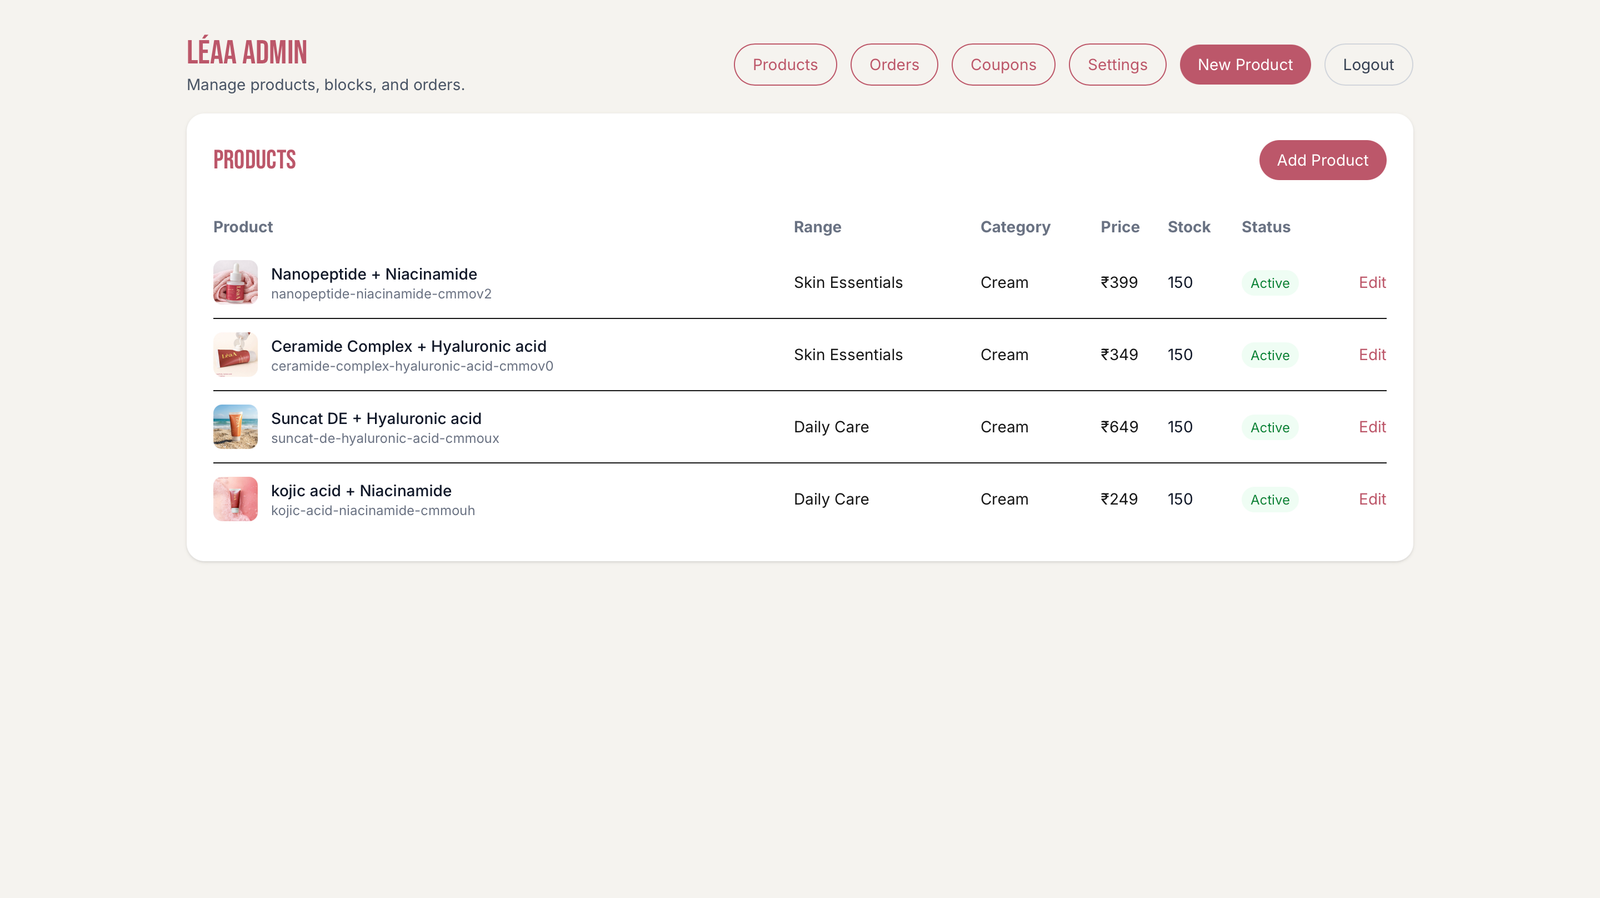Image resolution: width=1600 pixels, height=898 pixels.
Task: Click the kojic acid product thumbnail
Action: coord(235,499)
